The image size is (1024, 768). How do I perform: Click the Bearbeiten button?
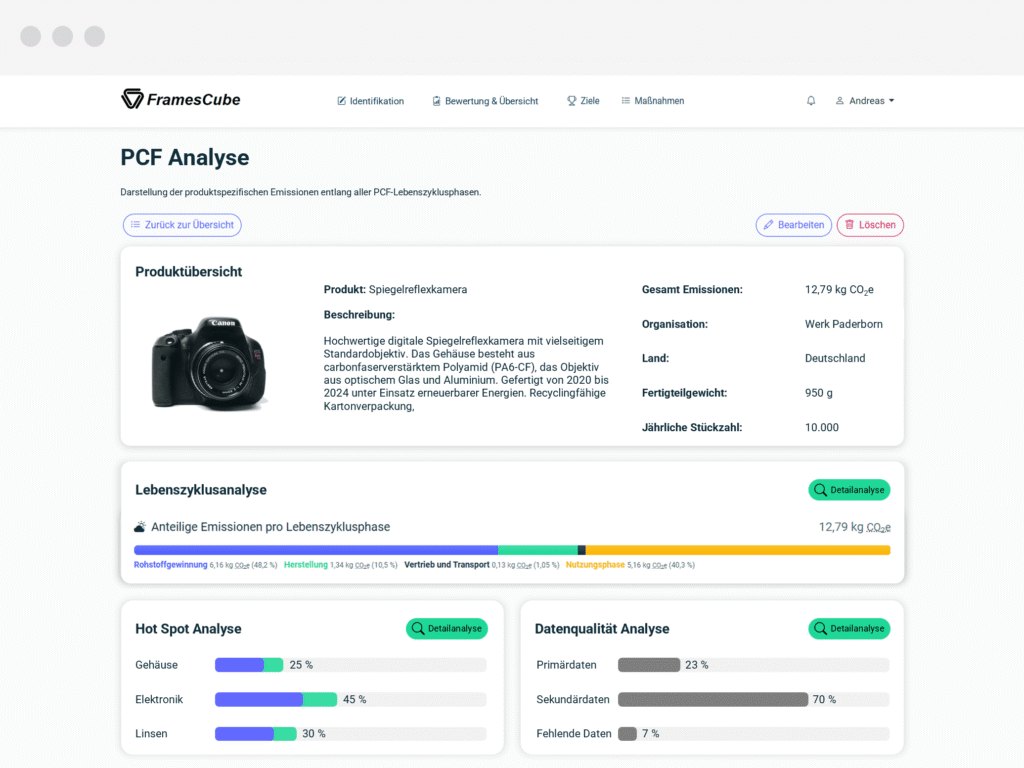793,225
